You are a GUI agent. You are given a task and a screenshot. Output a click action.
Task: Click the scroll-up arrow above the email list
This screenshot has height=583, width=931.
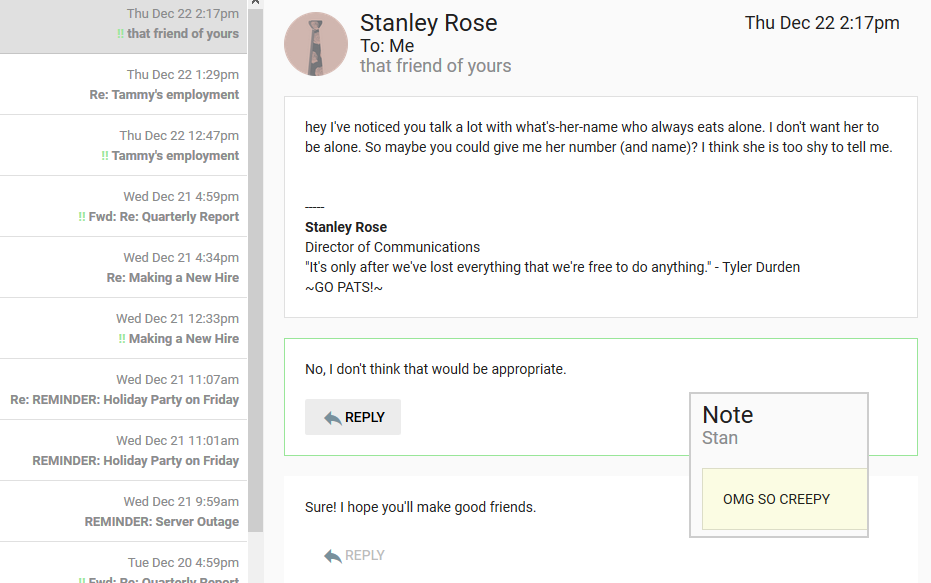click(255, 4)
